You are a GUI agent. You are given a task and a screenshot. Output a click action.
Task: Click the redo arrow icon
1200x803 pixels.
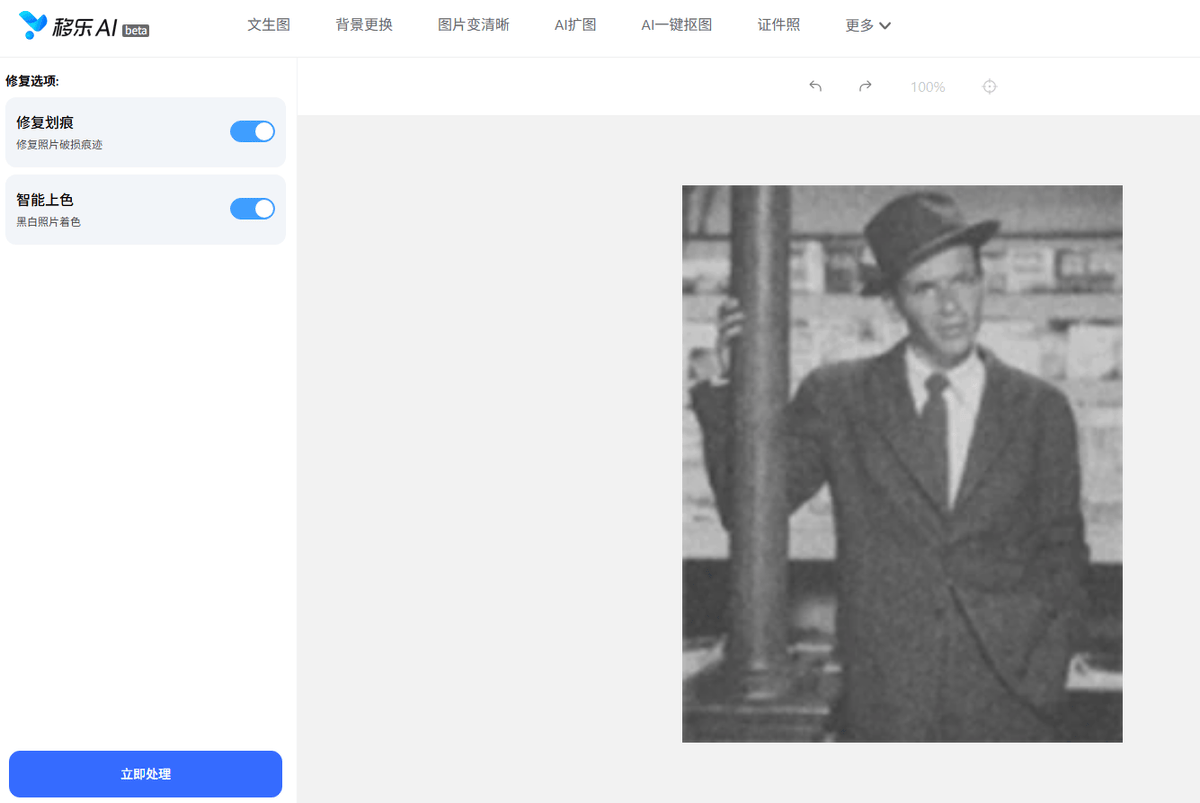point(865,87)
